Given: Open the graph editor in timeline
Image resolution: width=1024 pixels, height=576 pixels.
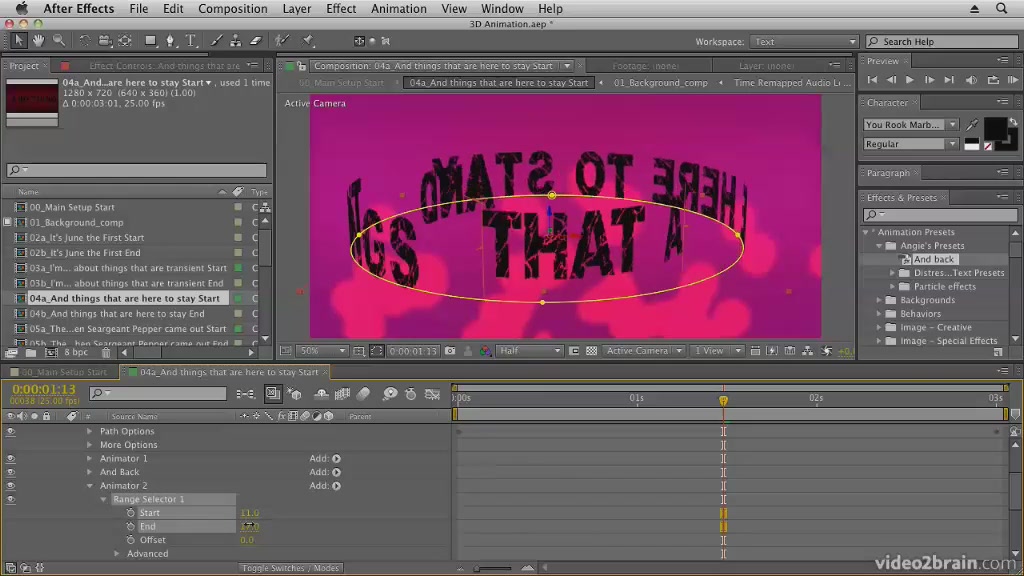Looking at the screenshot, I should (x=432, y=393).
